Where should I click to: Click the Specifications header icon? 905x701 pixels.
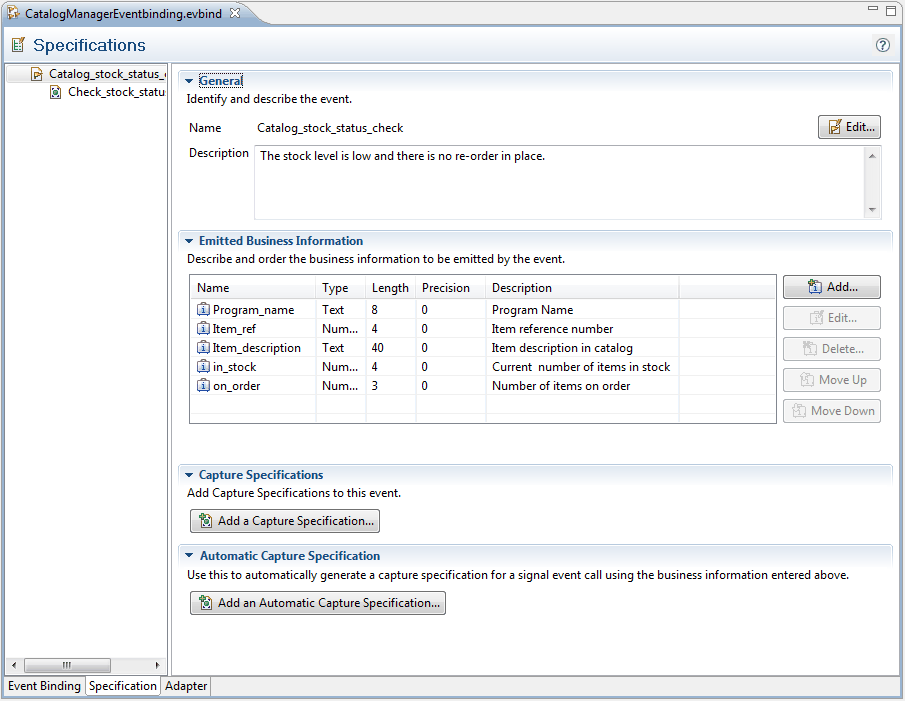15,45
